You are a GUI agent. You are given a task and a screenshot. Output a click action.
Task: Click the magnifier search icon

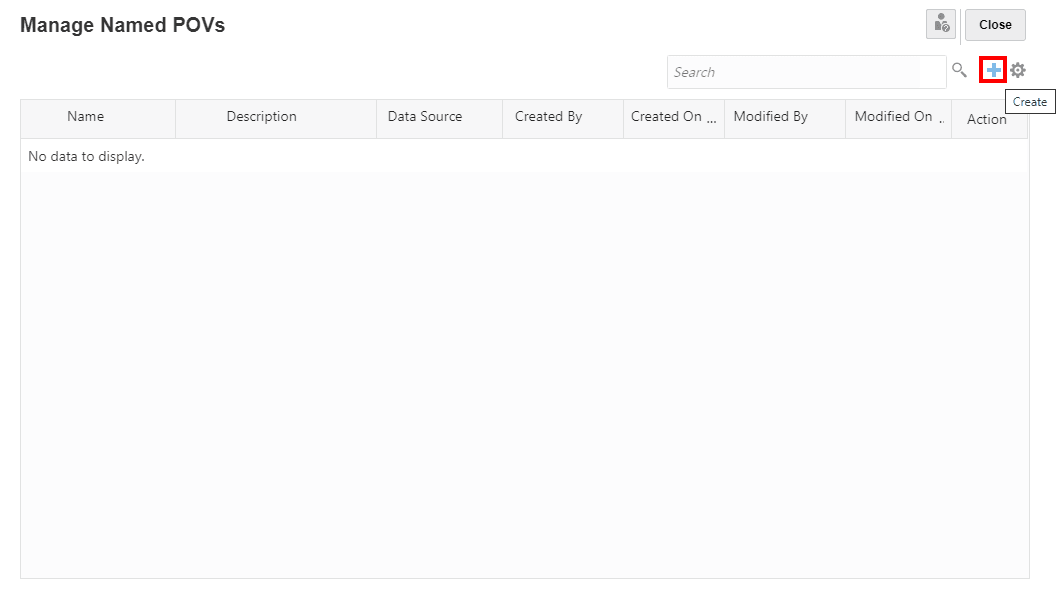click(x=959, y=70)
